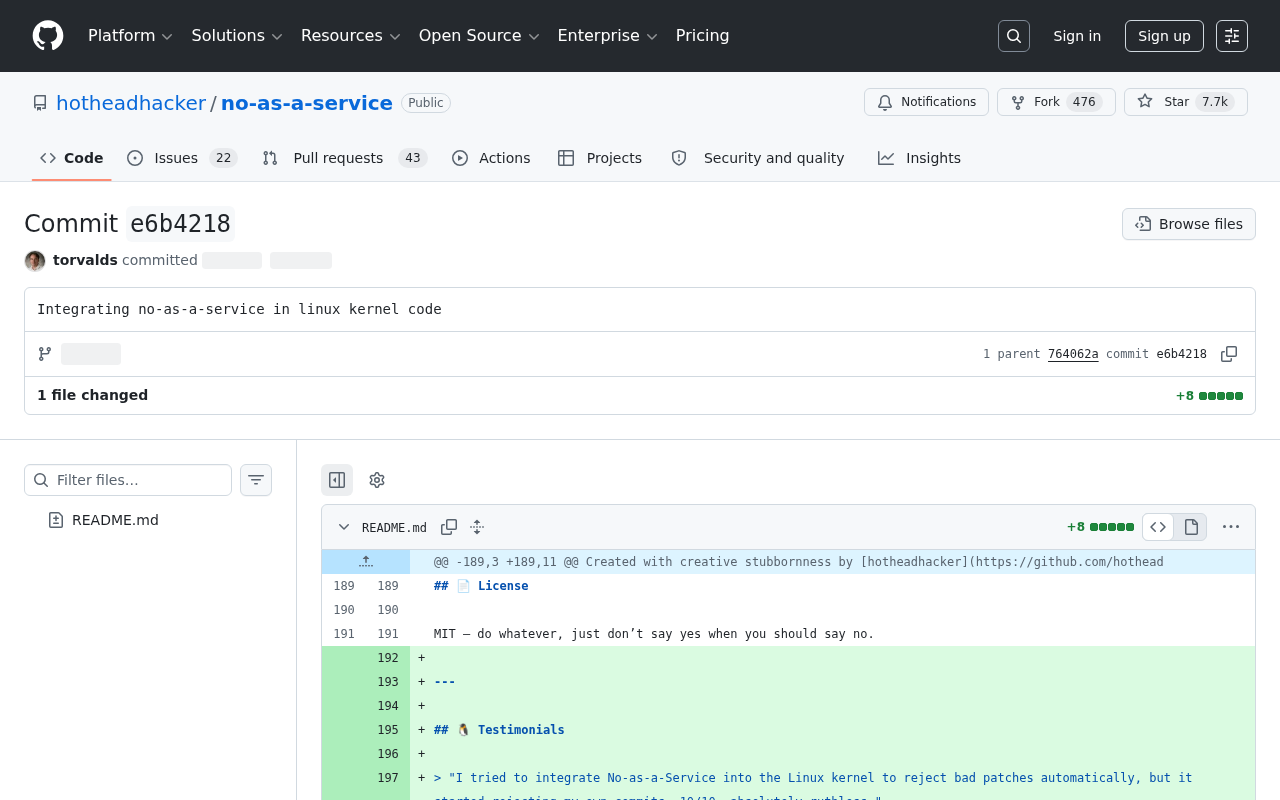Open Security and quality tab

[758, 158]
